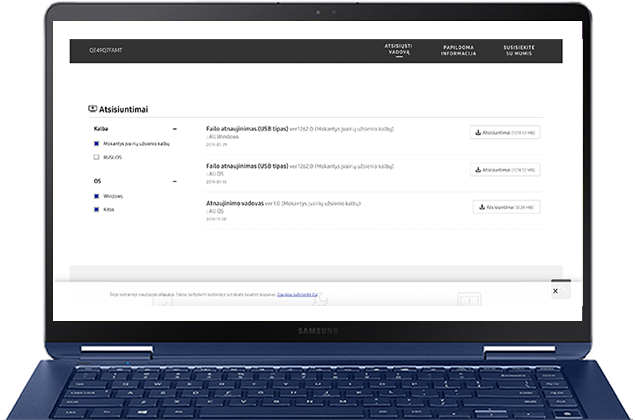The height and width of the screenshot is (420, 636).
Task: Collapse the Kalba filter section
Action: point(175,129)
